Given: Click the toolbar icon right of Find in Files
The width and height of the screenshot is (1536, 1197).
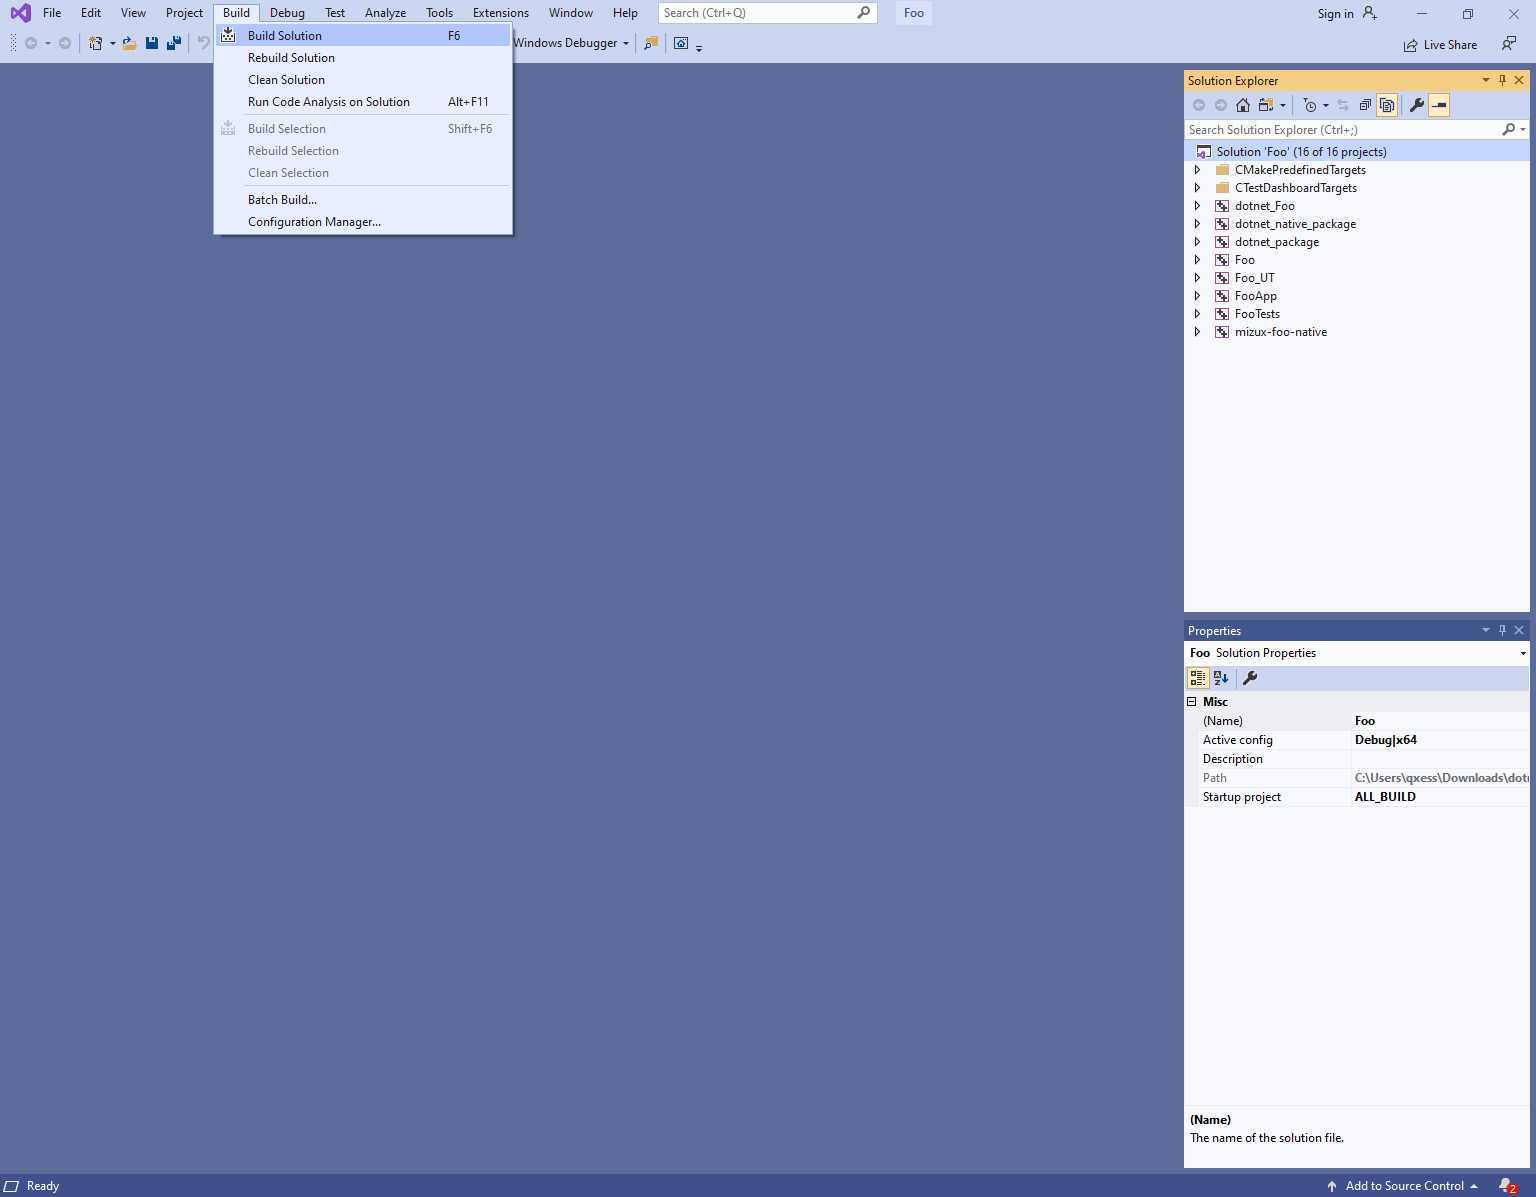Looking at the screenshot, I should [x=681, y=43].
